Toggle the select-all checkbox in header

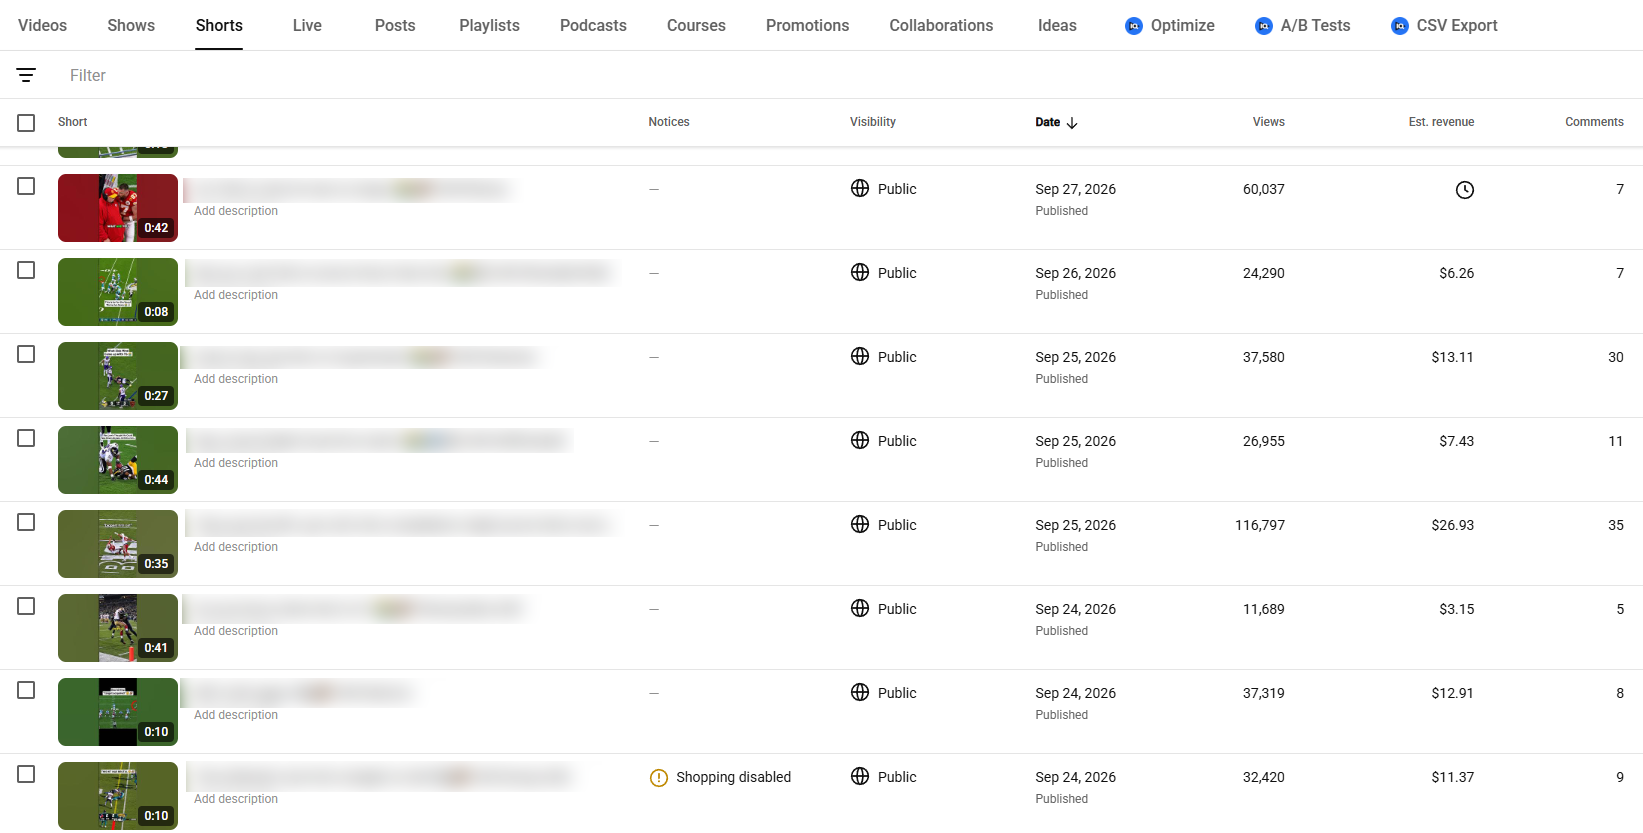[x=26, y=123]
